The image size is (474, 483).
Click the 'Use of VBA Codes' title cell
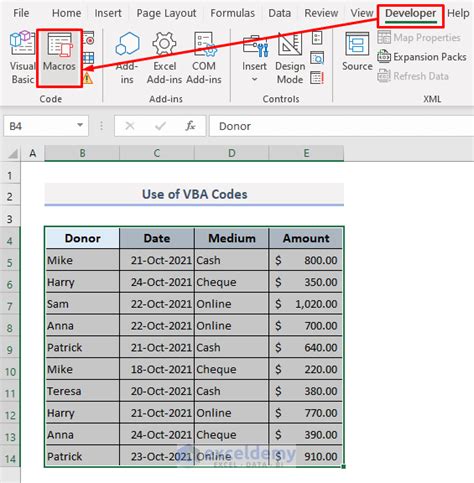[x=194, y=194]
